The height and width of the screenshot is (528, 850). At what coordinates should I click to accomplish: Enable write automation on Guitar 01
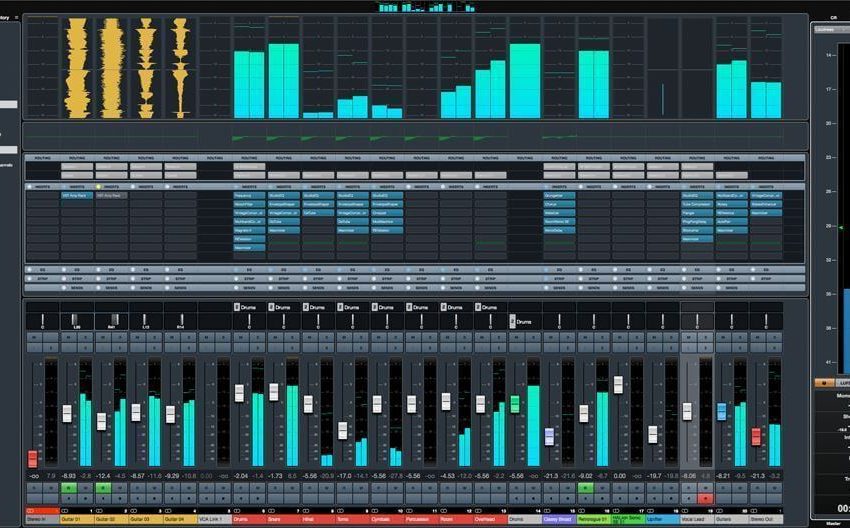(86, 488)
